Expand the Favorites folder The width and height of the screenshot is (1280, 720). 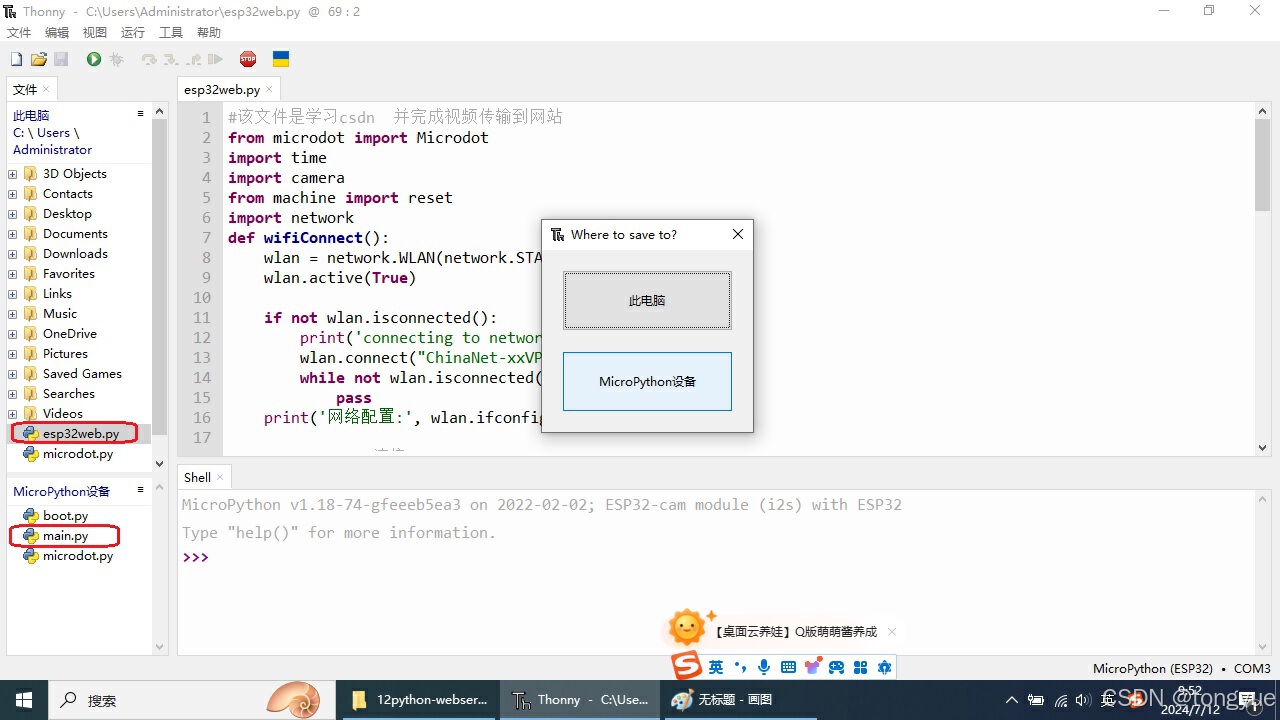click(x=13, y=274)
